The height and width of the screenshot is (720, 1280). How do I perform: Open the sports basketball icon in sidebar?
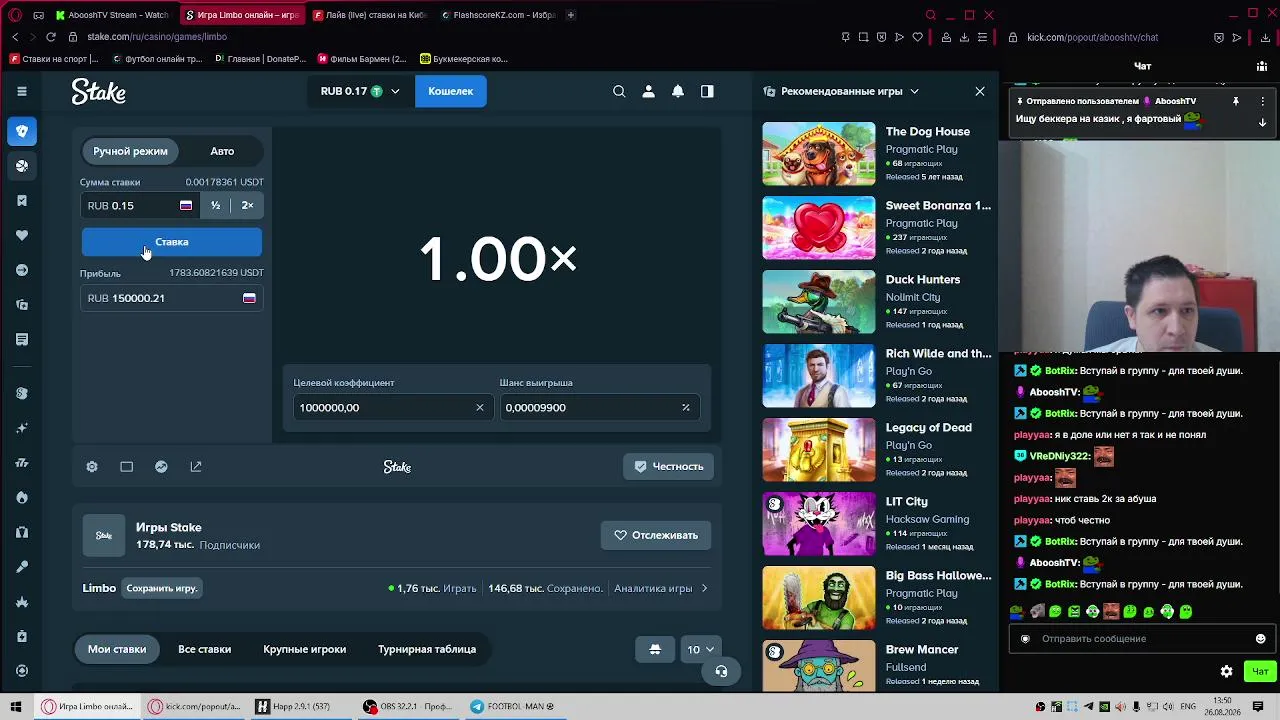point(22,166)
